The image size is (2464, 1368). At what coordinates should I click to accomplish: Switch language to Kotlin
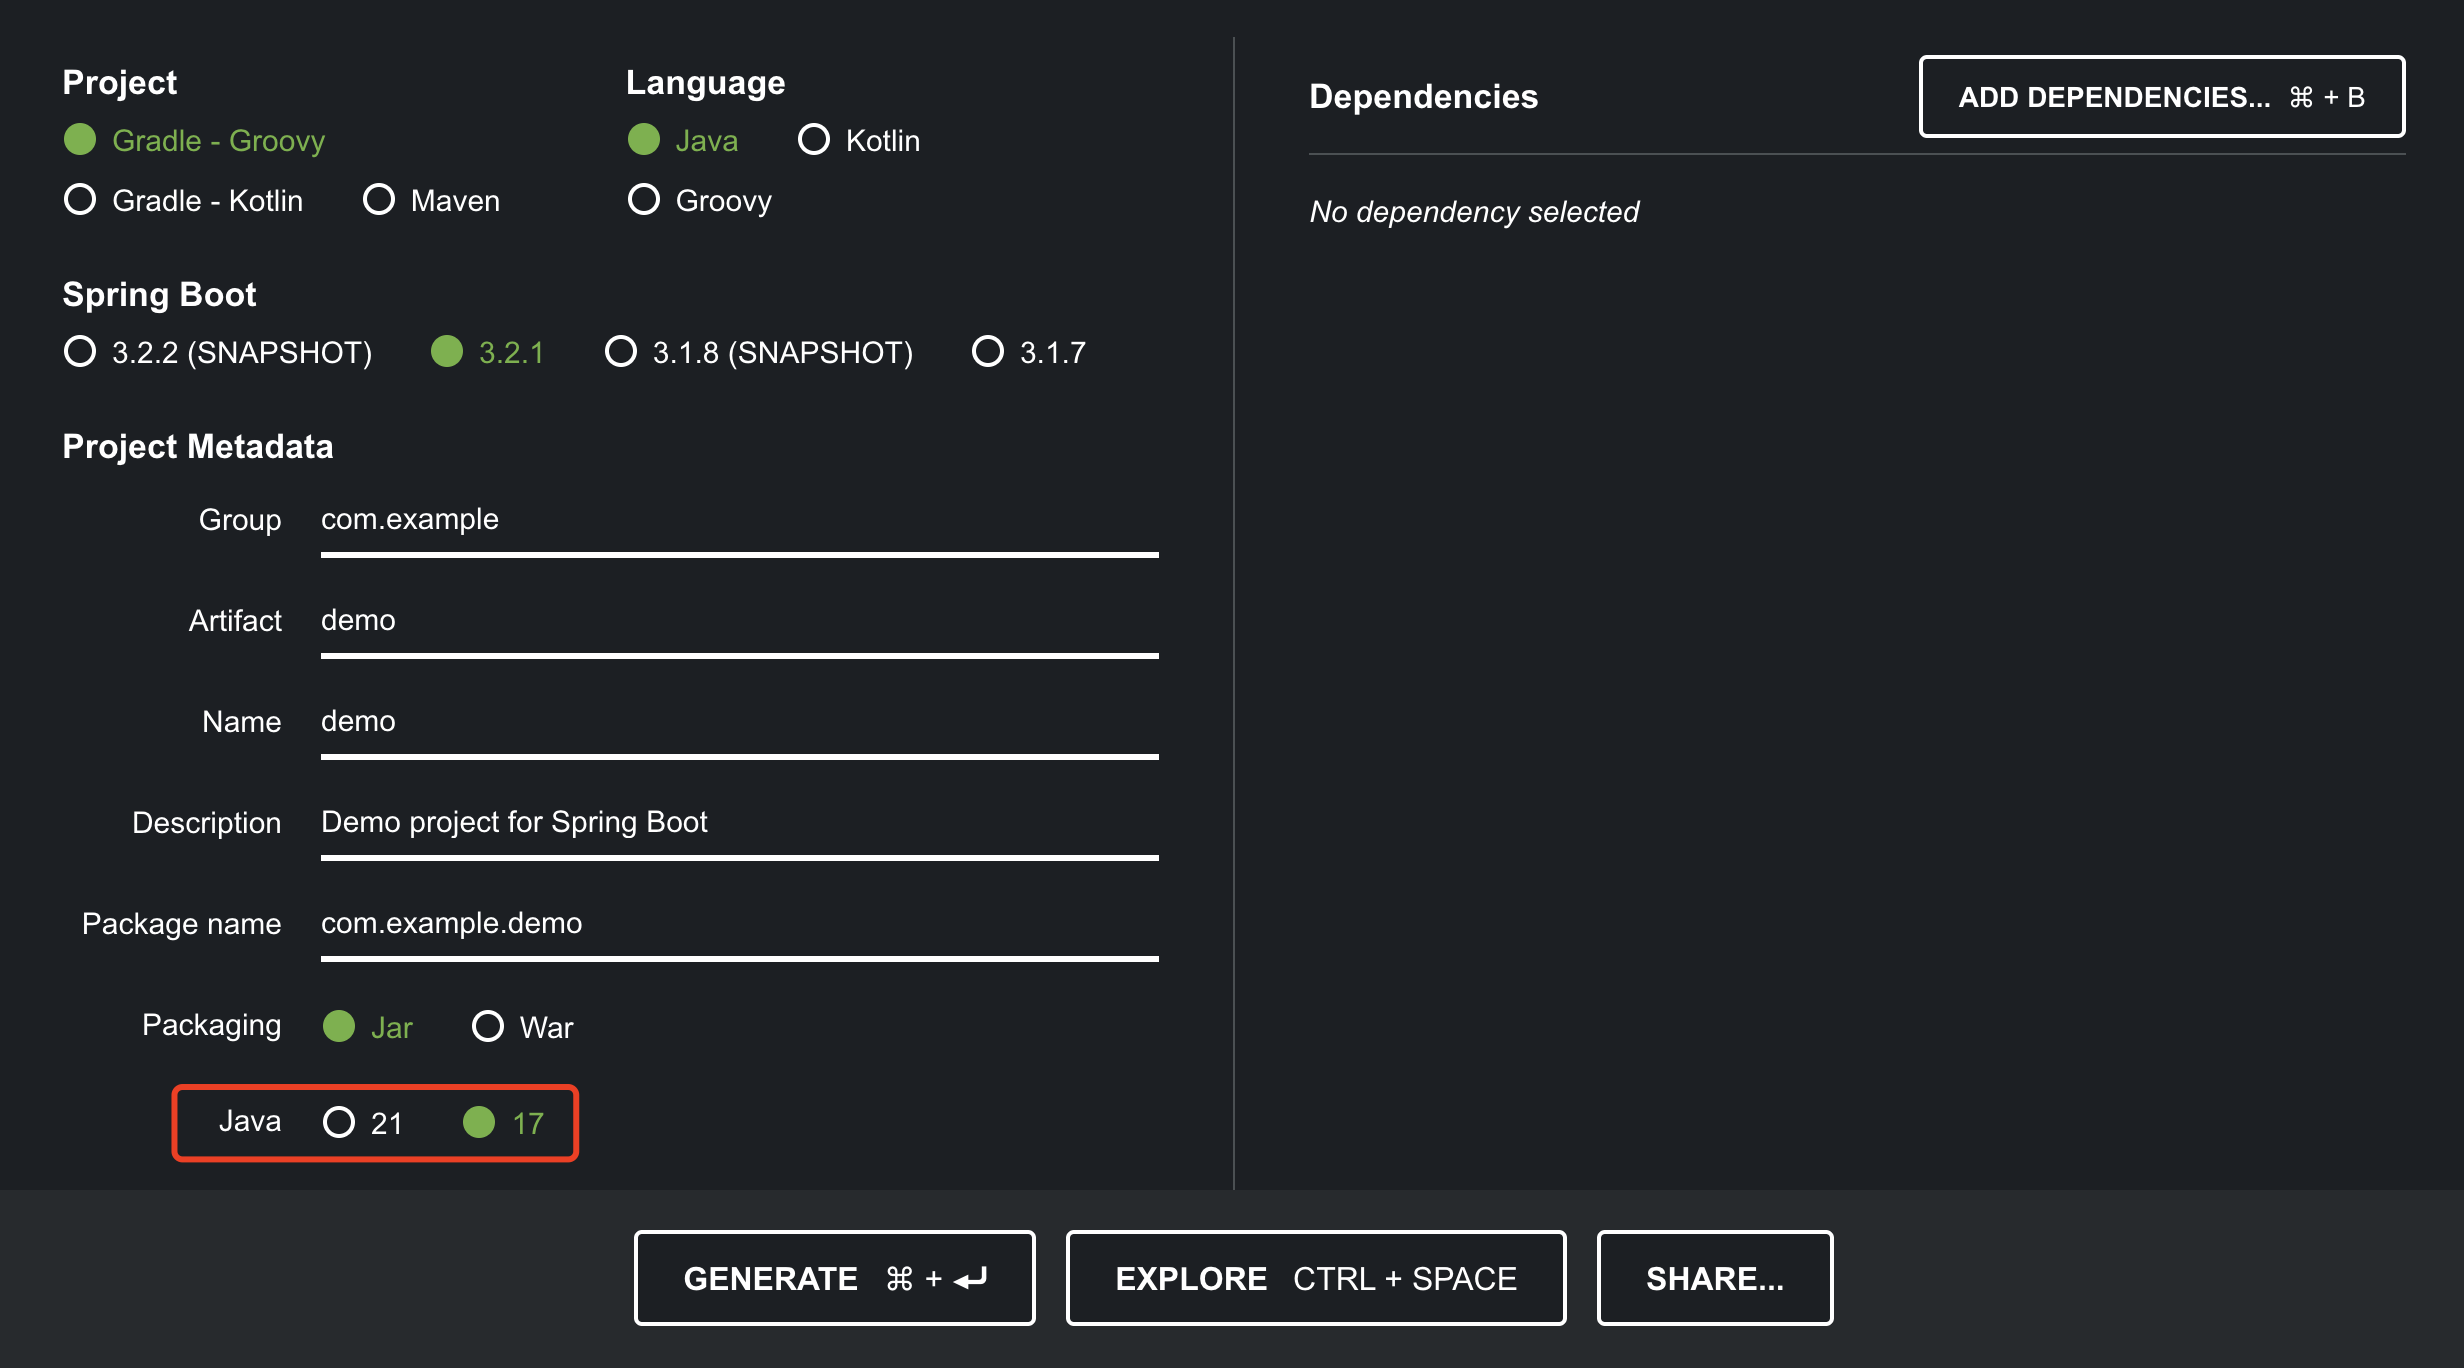click(814, 140)
